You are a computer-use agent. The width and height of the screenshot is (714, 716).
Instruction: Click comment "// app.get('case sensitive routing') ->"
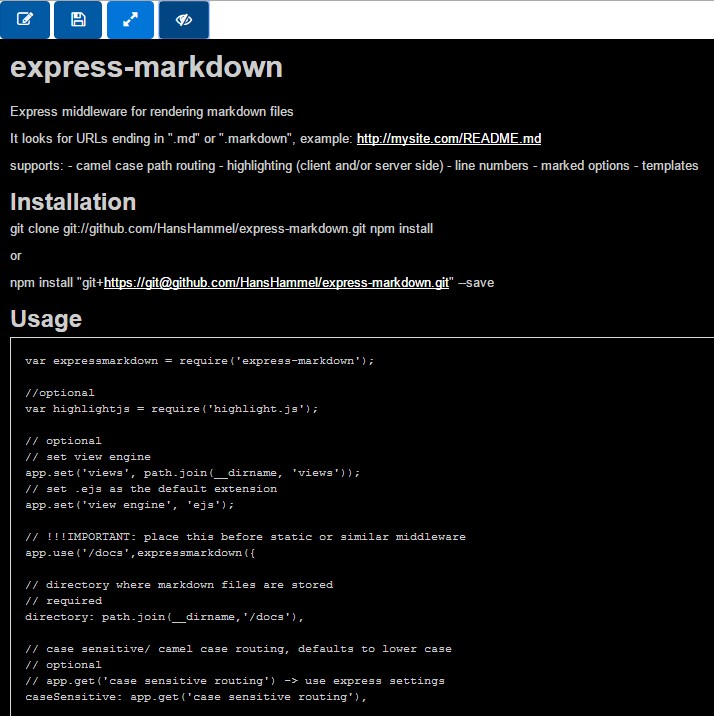(x=235, y=681)
